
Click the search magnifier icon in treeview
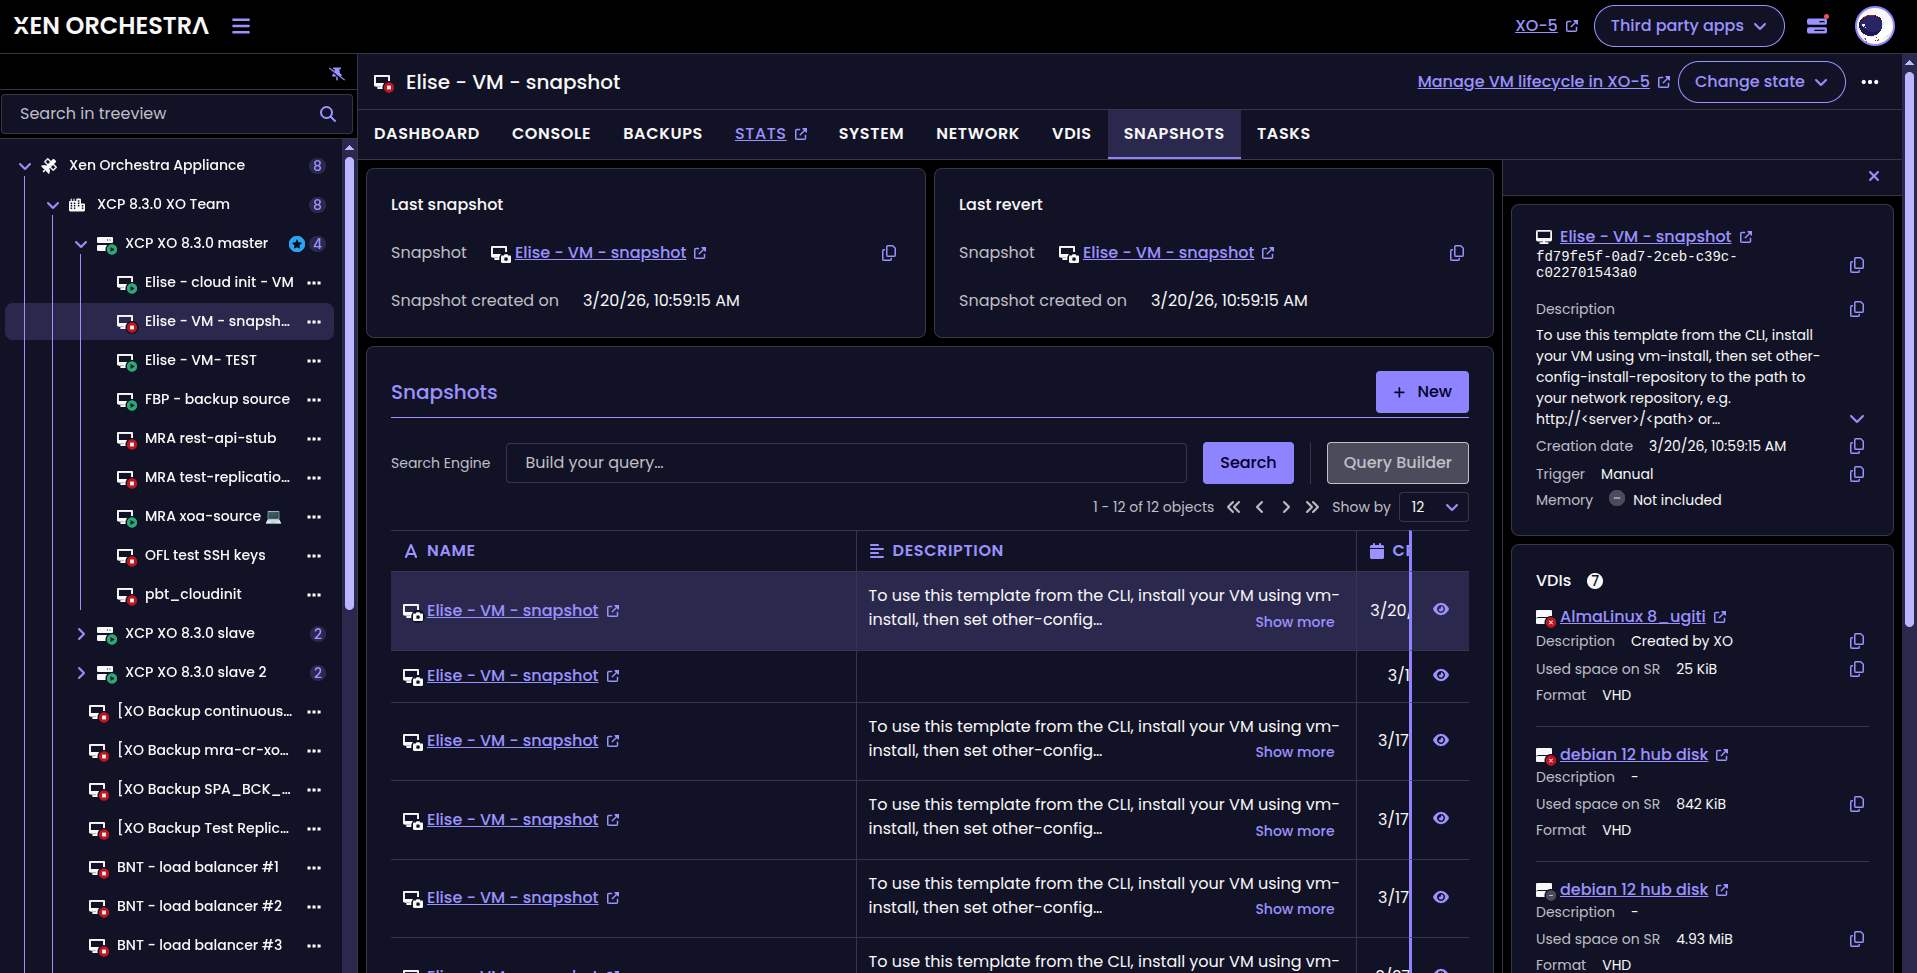coord(327,114)
